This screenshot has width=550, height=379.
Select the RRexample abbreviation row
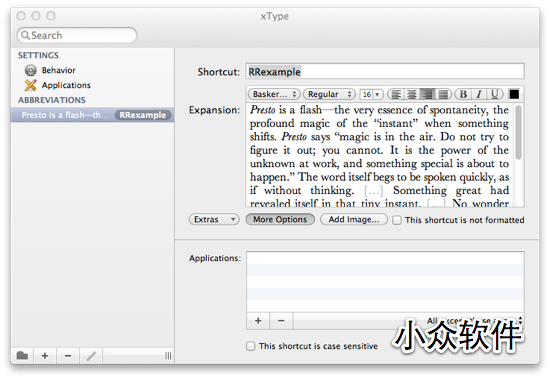point(92,115)
